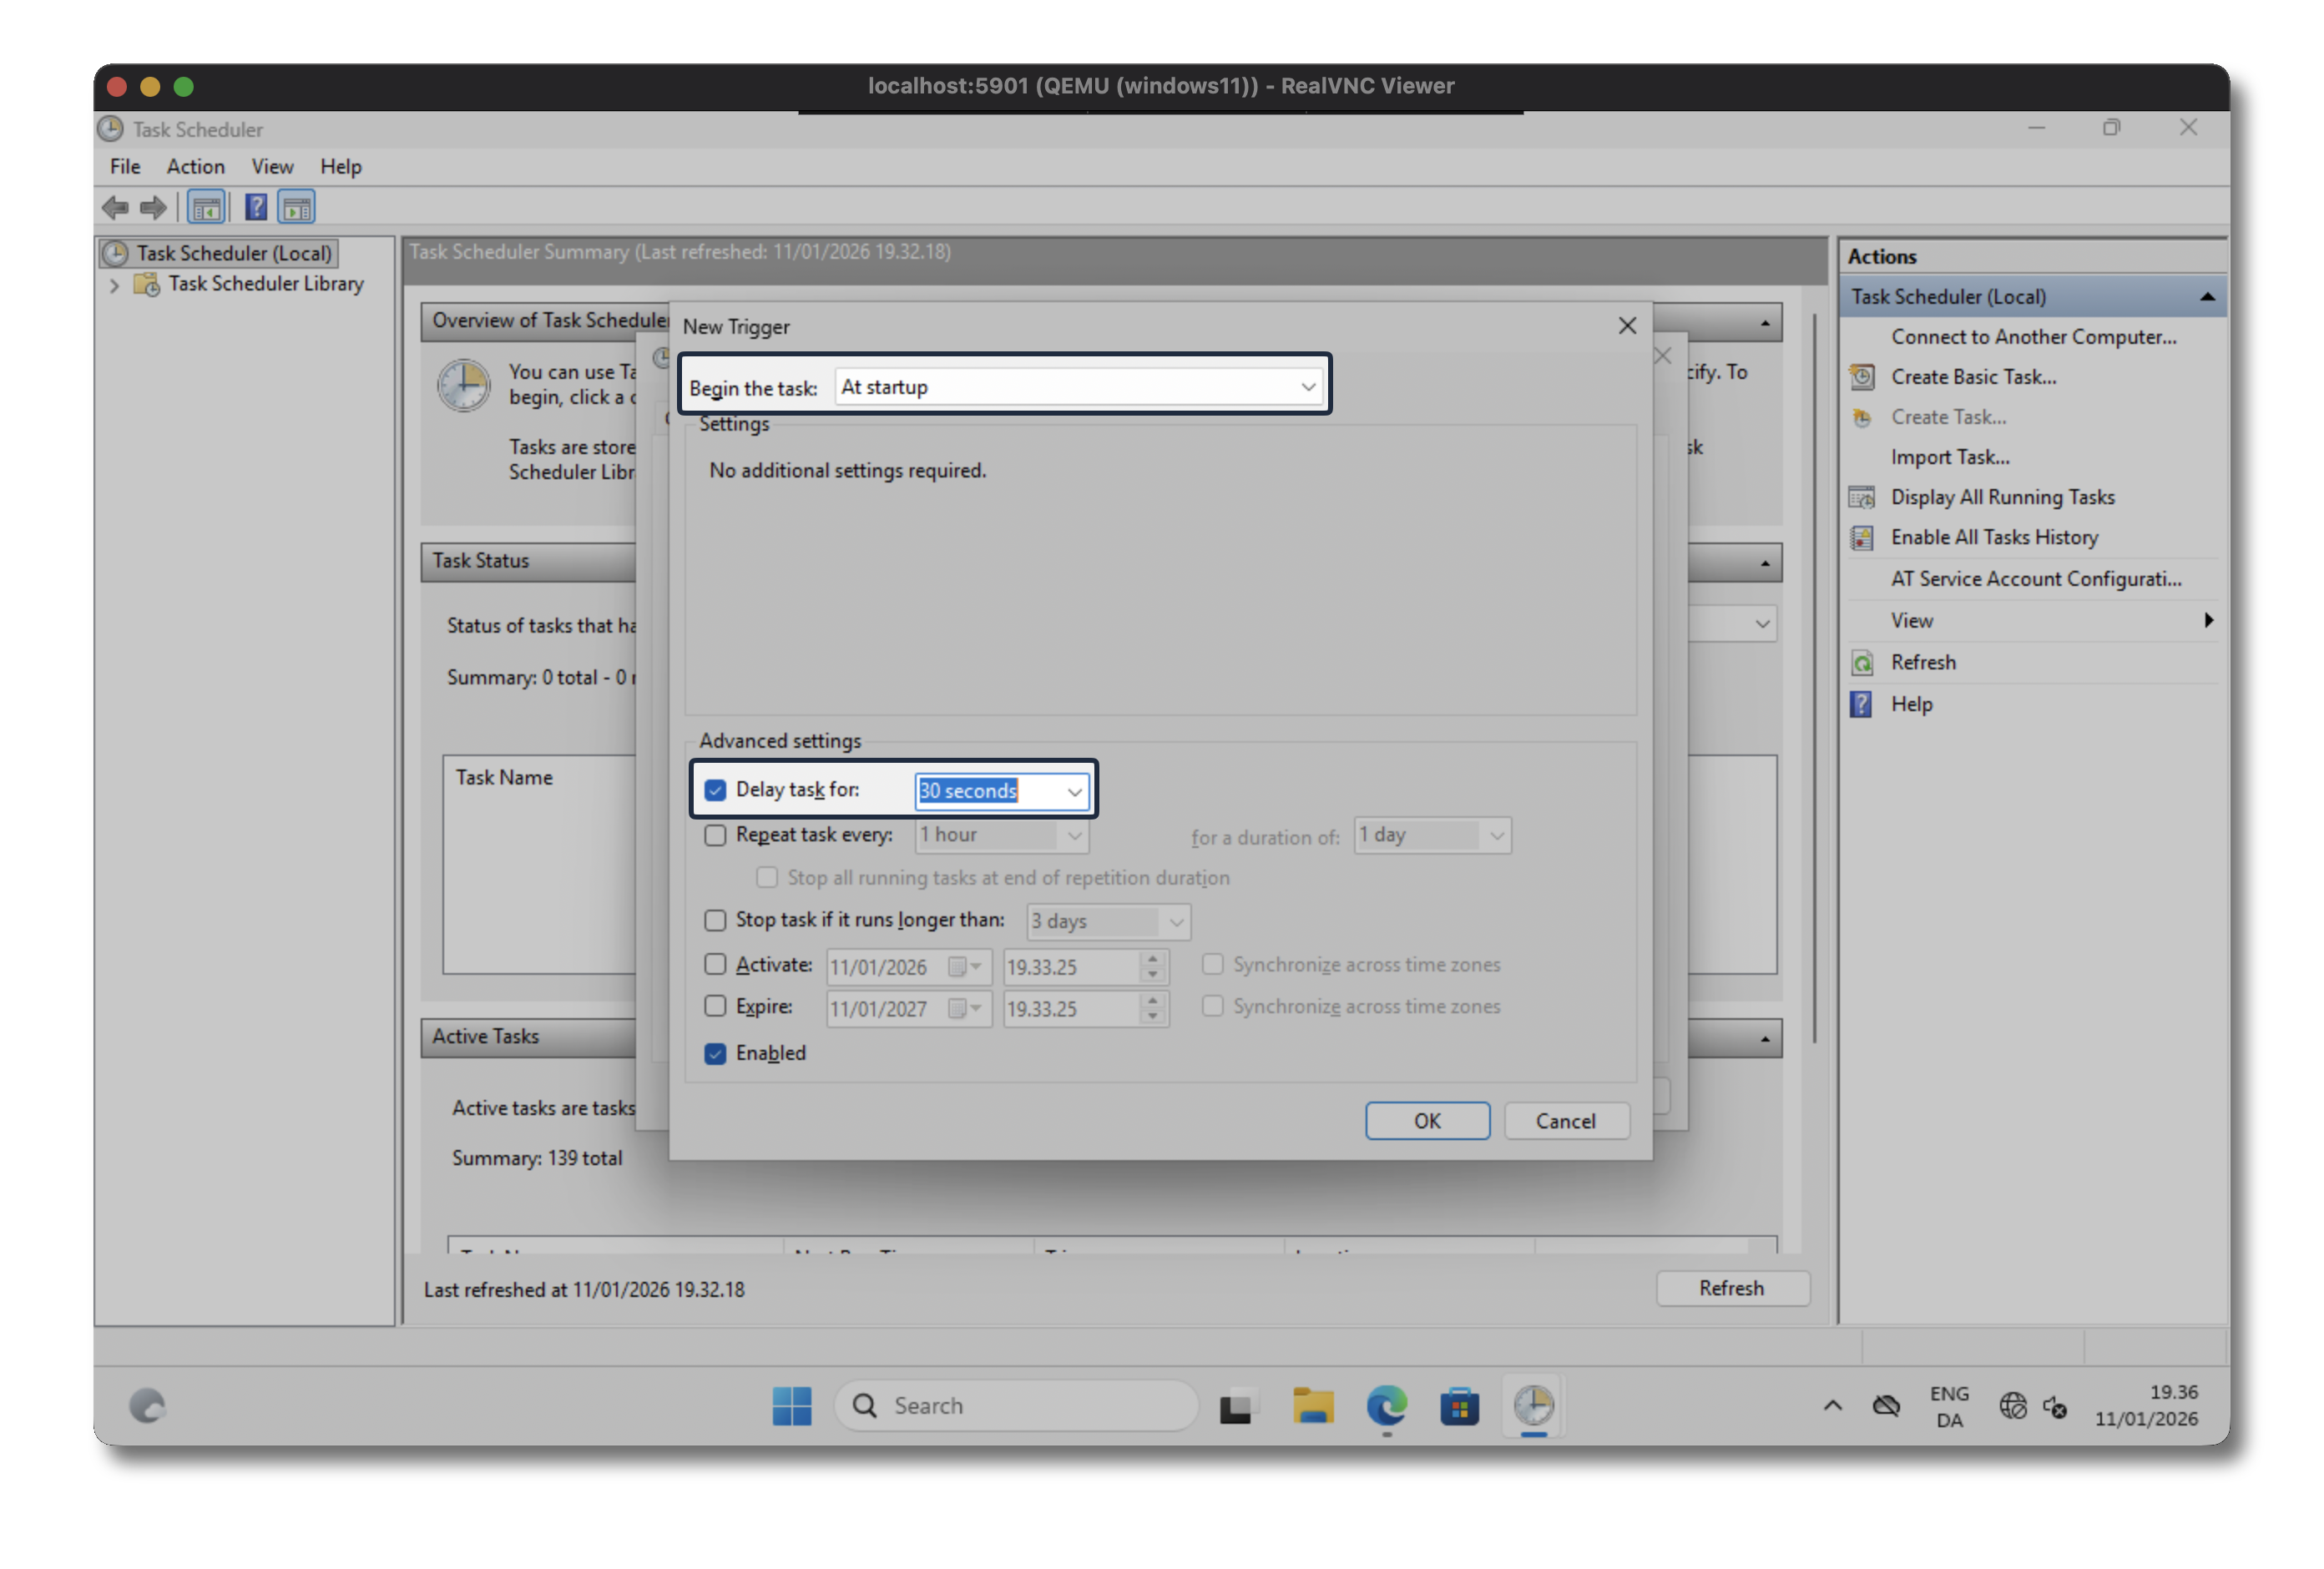The width and height of the screenshot is (2324, 1569).
Task: Open the View menu
Action: click(272, 167)
